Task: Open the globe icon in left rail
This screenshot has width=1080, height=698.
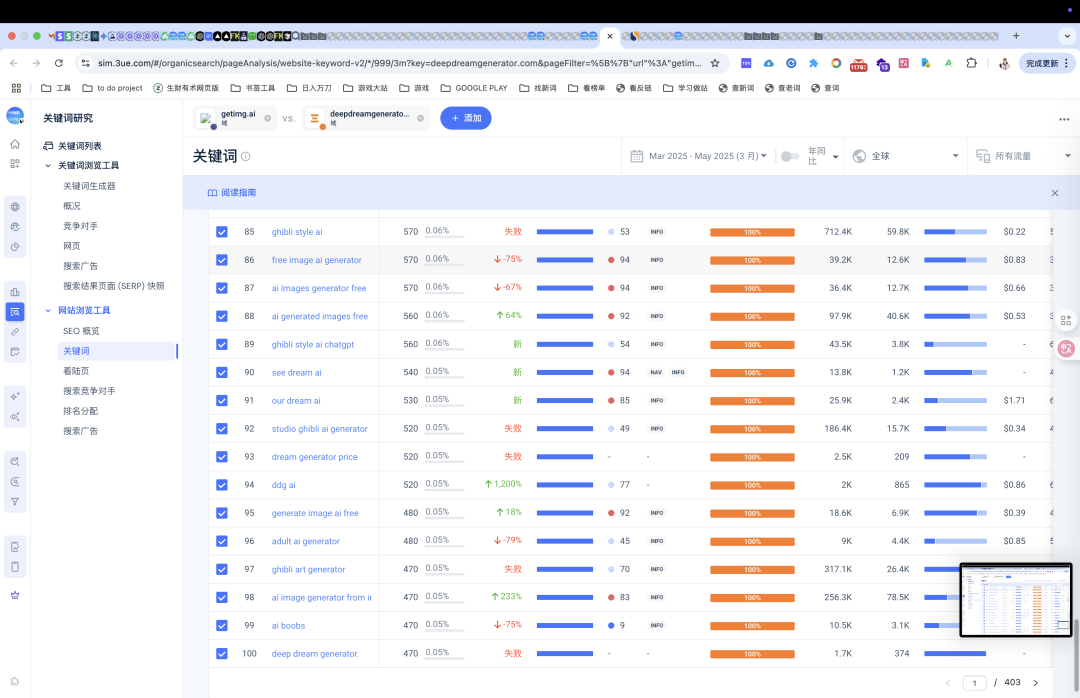Action: (x=15, y=207)
